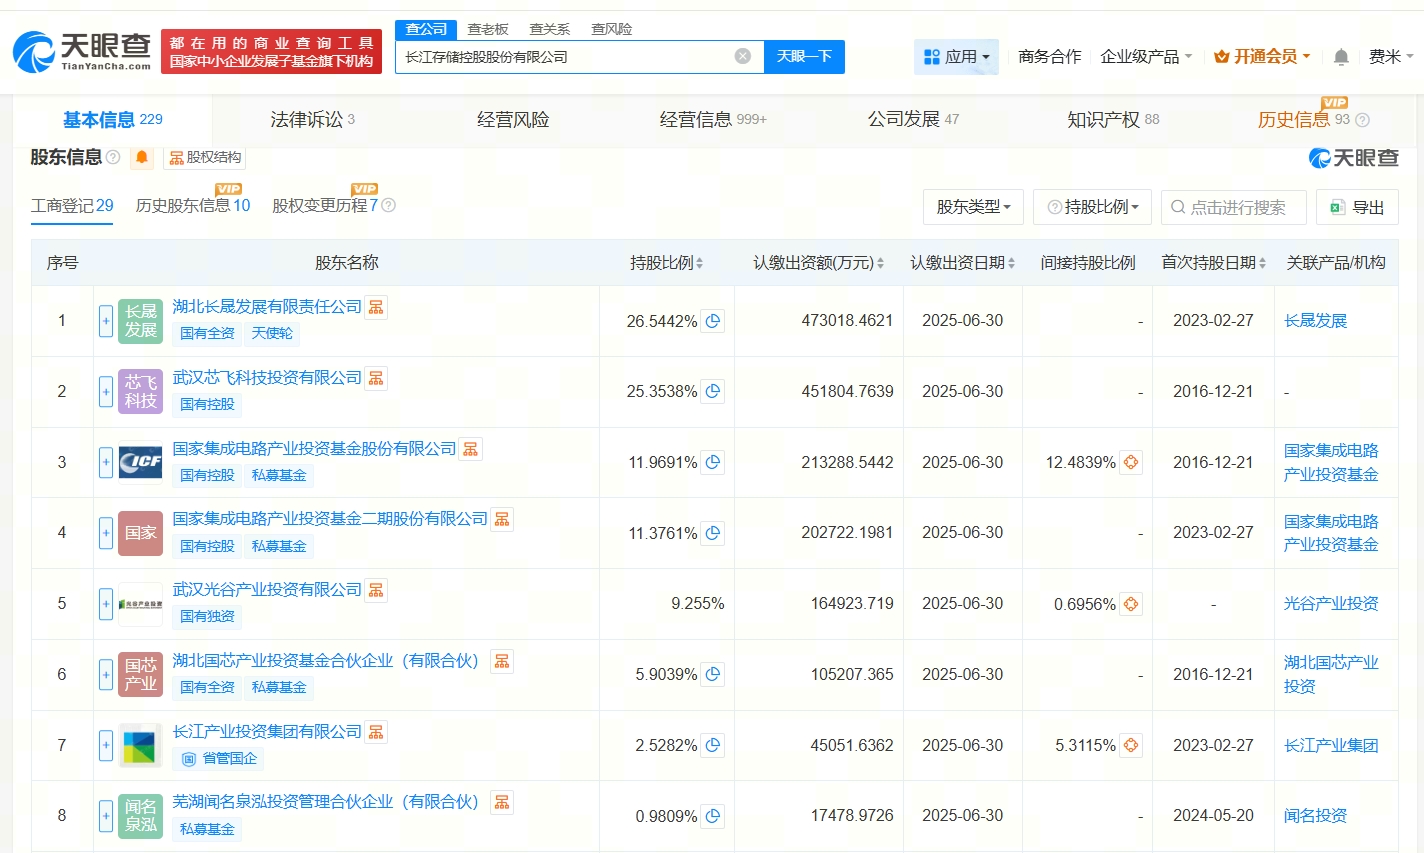Viewport: 1424px width, 853px height.
Task: Switch to 公司发展 tab
Action: [913, 120]
